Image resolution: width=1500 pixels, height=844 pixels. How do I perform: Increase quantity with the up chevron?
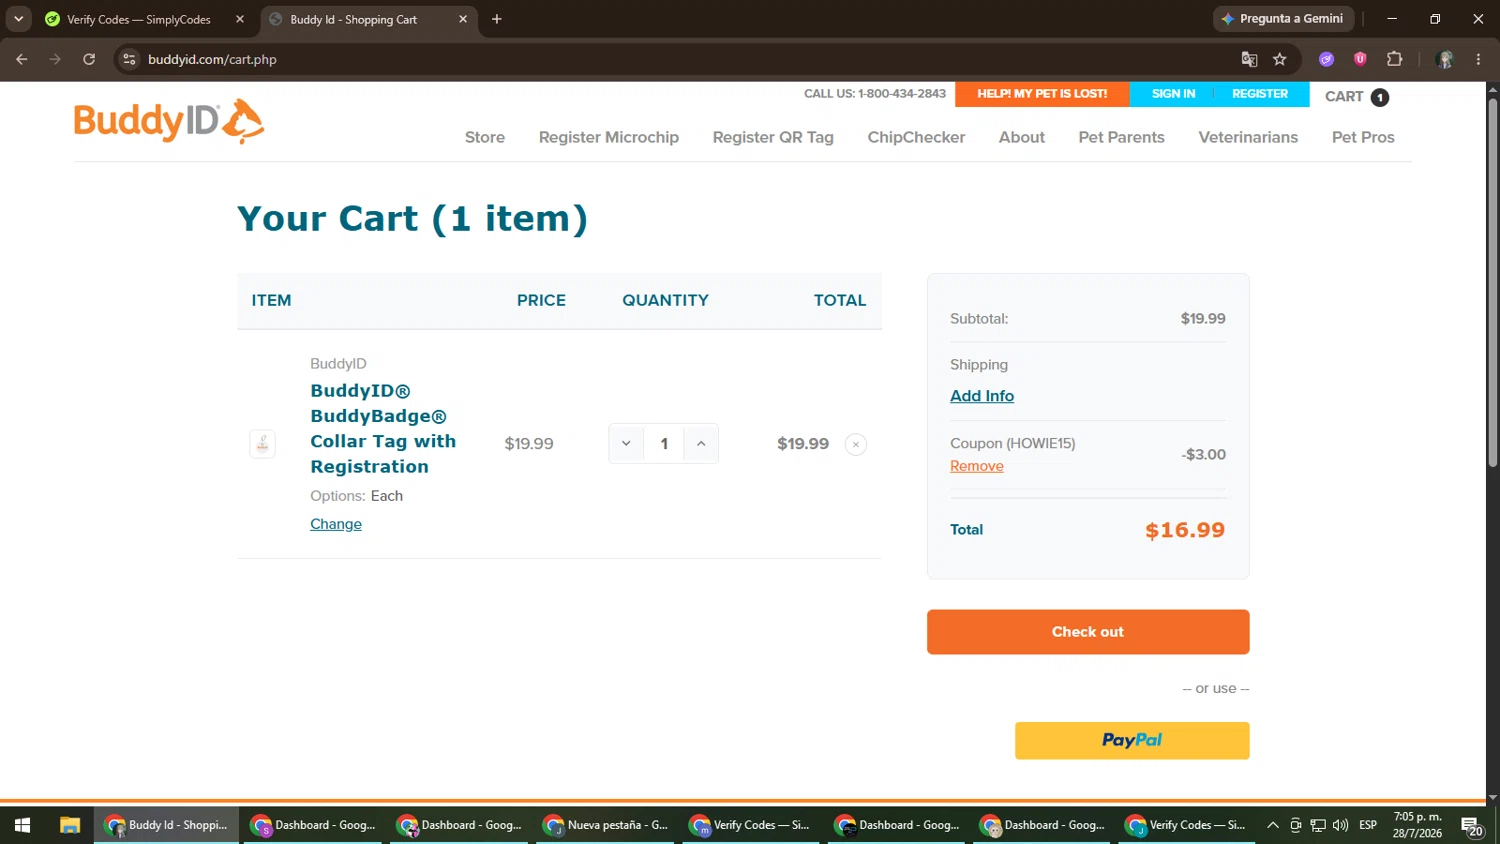tap(701, 444)
